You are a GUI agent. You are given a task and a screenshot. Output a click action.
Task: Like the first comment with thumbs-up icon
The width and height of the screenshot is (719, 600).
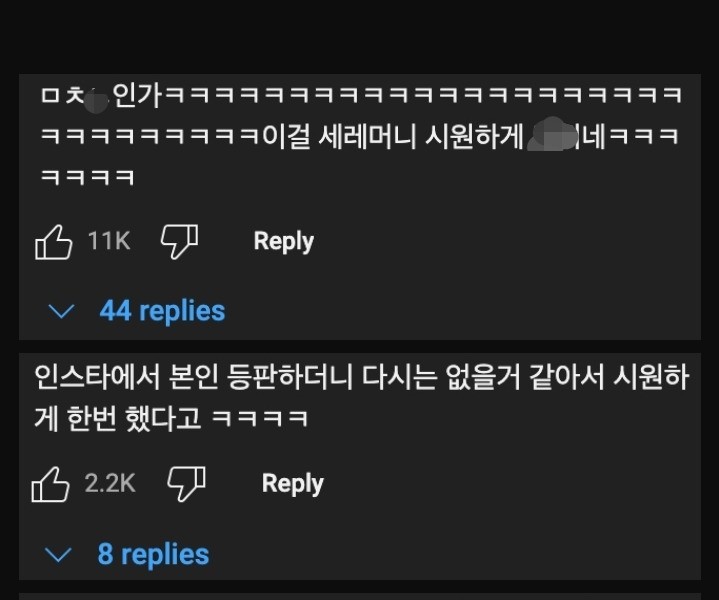point(53,242)
